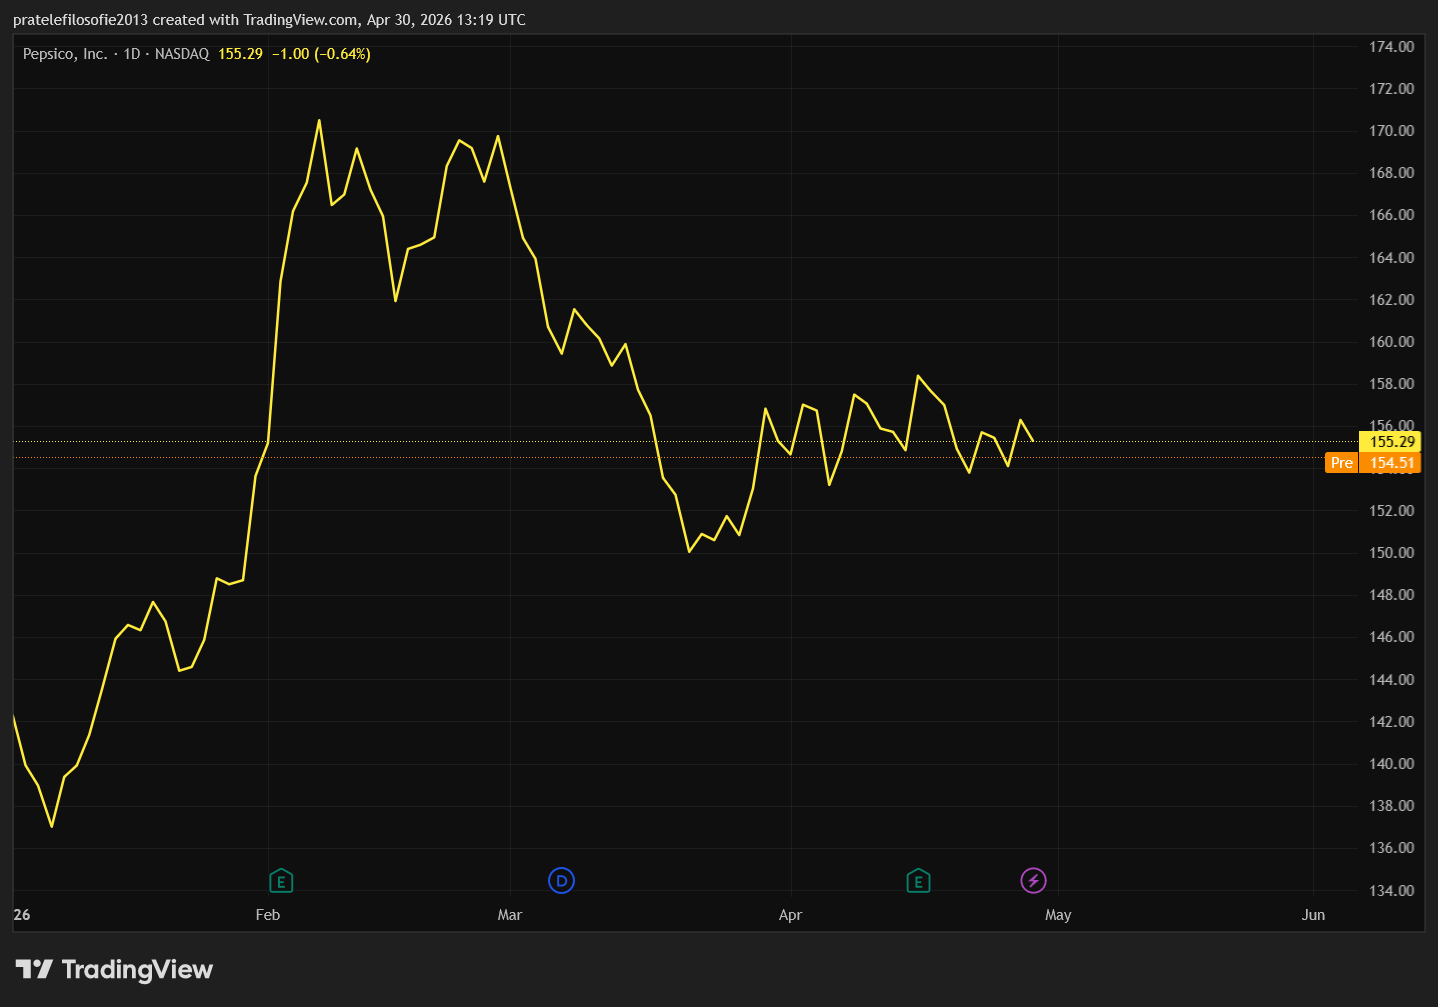
Task: Open the April earnings 'E' marker
Action: [918, 881]
